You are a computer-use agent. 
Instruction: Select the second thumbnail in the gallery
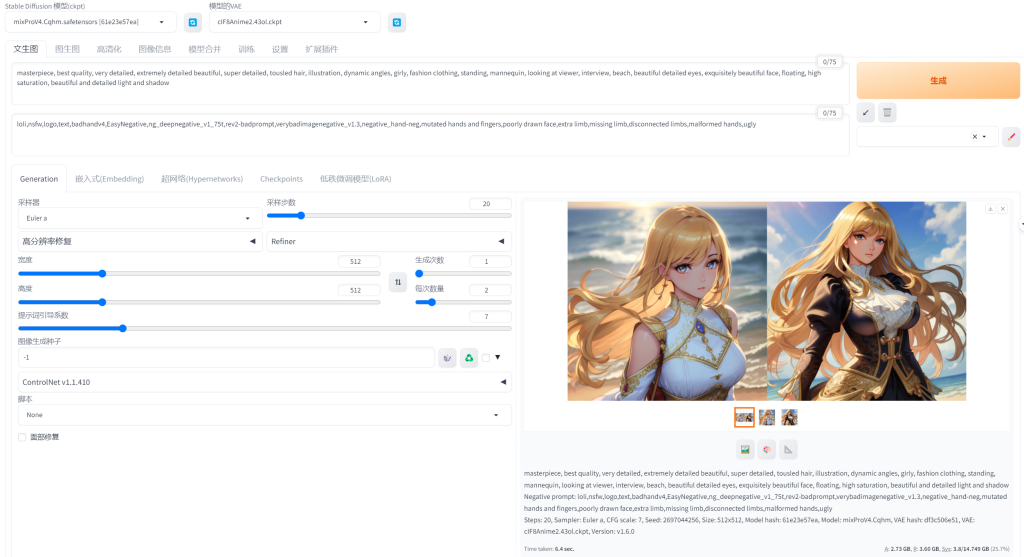(x=767, y=418)
